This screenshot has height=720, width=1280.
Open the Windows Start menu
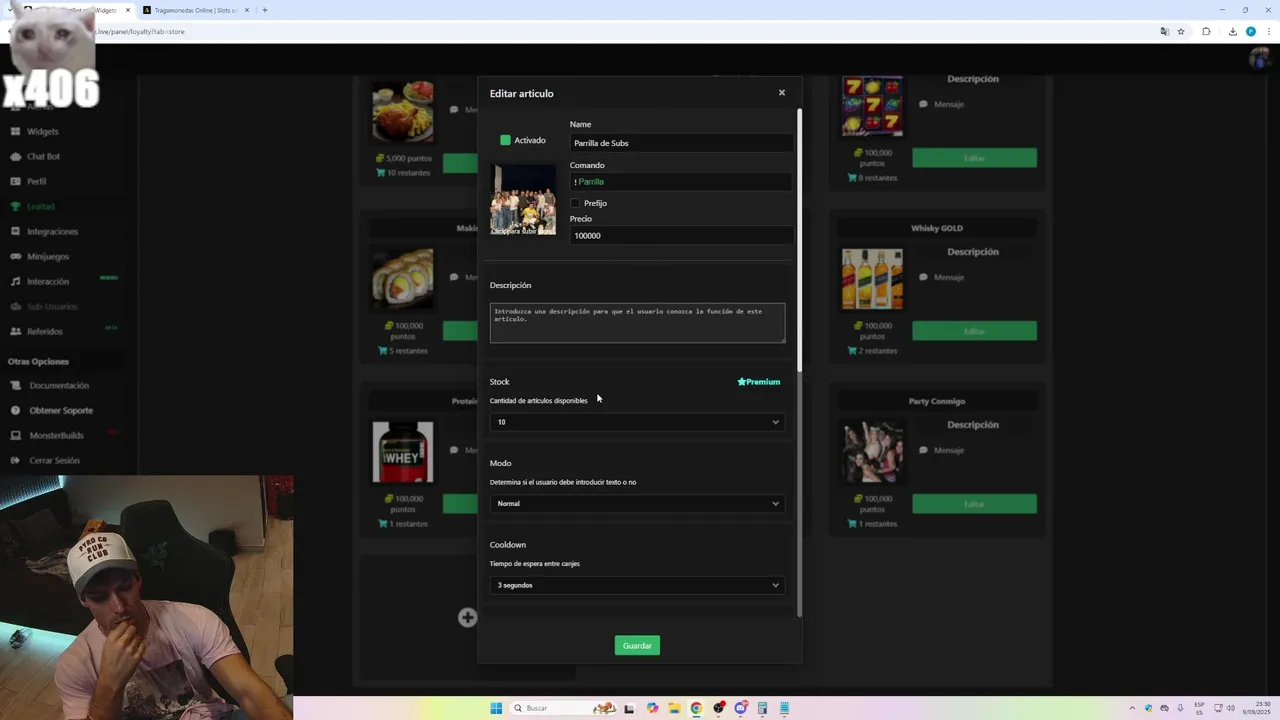[x=496, y=708]
